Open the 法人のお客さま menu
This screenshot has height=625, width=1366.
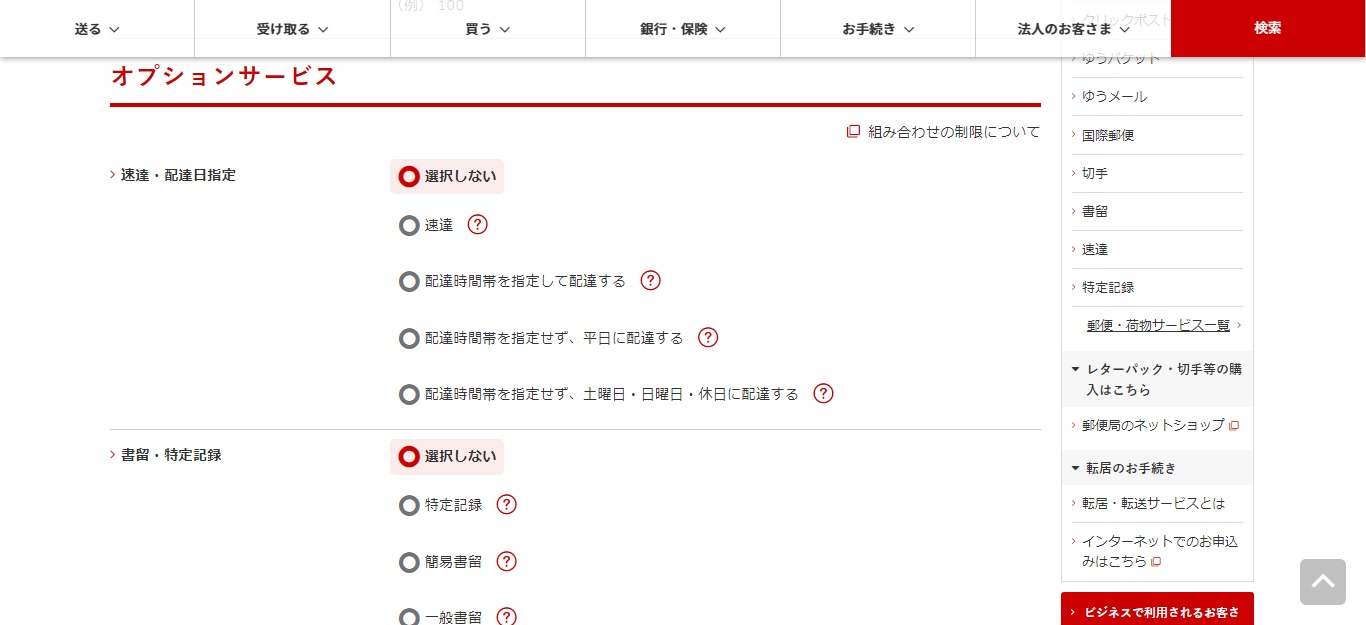(x=1073, y=29)
